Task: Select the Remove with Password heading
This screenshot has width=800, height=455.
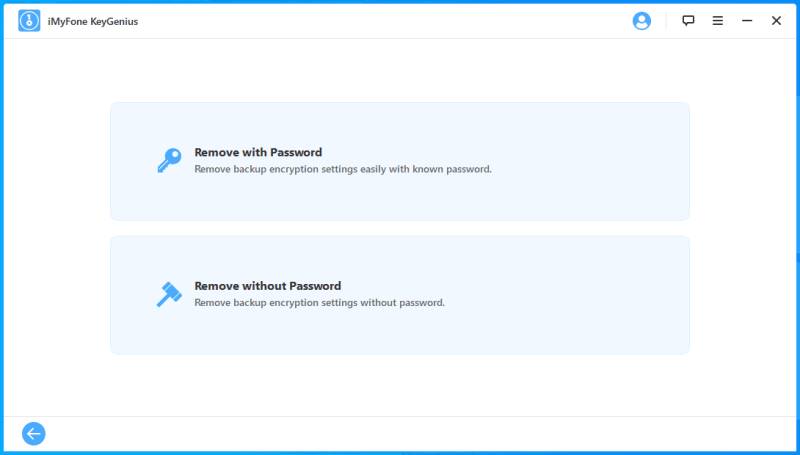Action: coord(258,152)
